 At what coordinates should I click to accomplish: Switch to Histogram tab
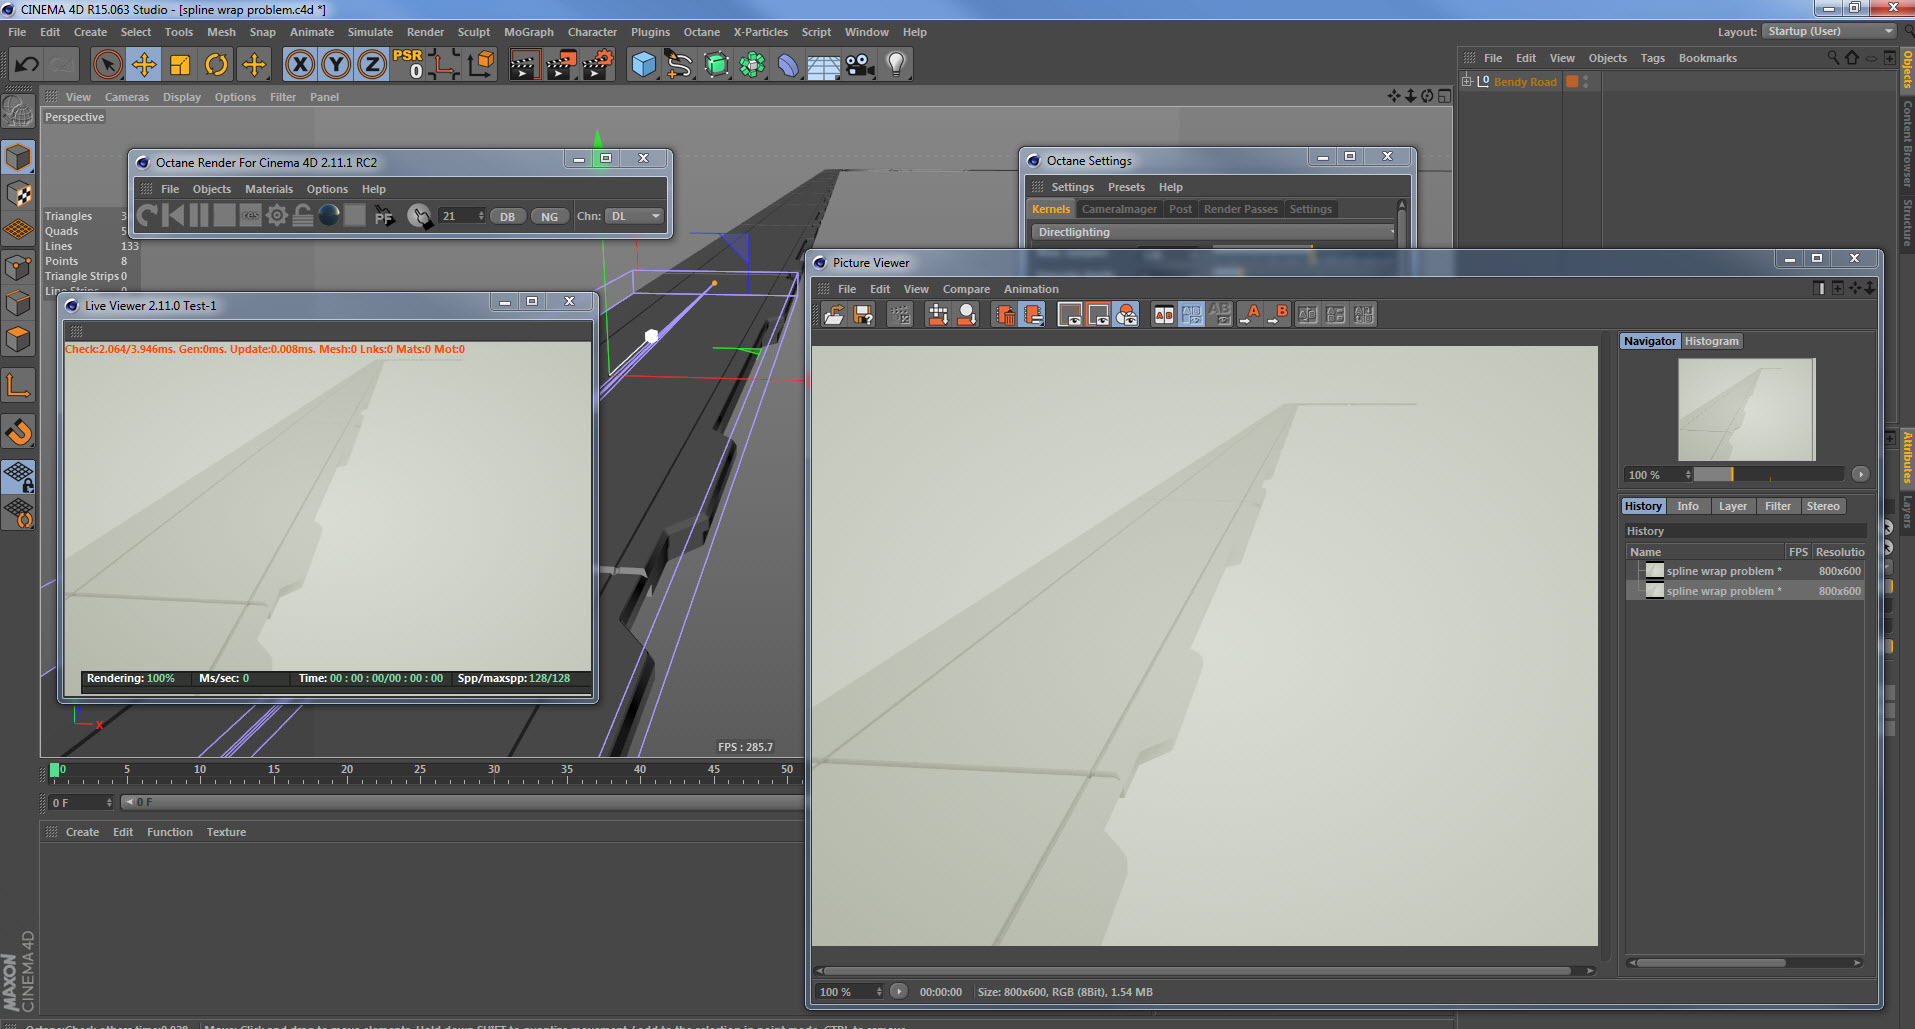click(1711, 341)
